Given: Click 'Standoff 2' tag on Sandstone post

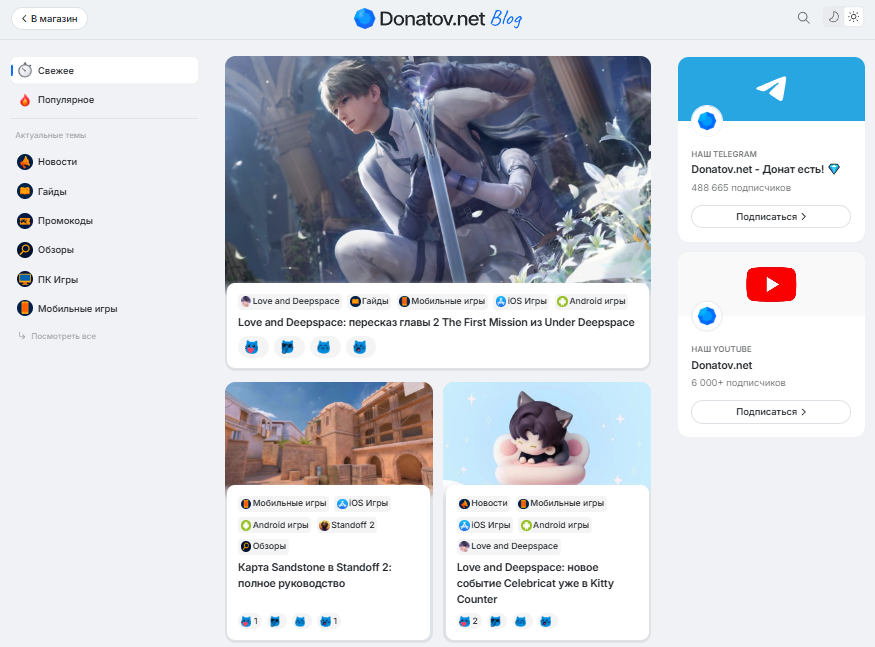Looking at the screenshot, I should pyautogui.click(x=347, y=525).
